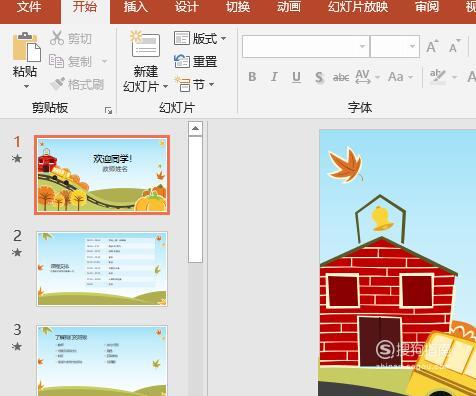Screen dimensions: 476x396
Task: Open the character spacing dropdown arrow
Action: click(x=377, y=77)
